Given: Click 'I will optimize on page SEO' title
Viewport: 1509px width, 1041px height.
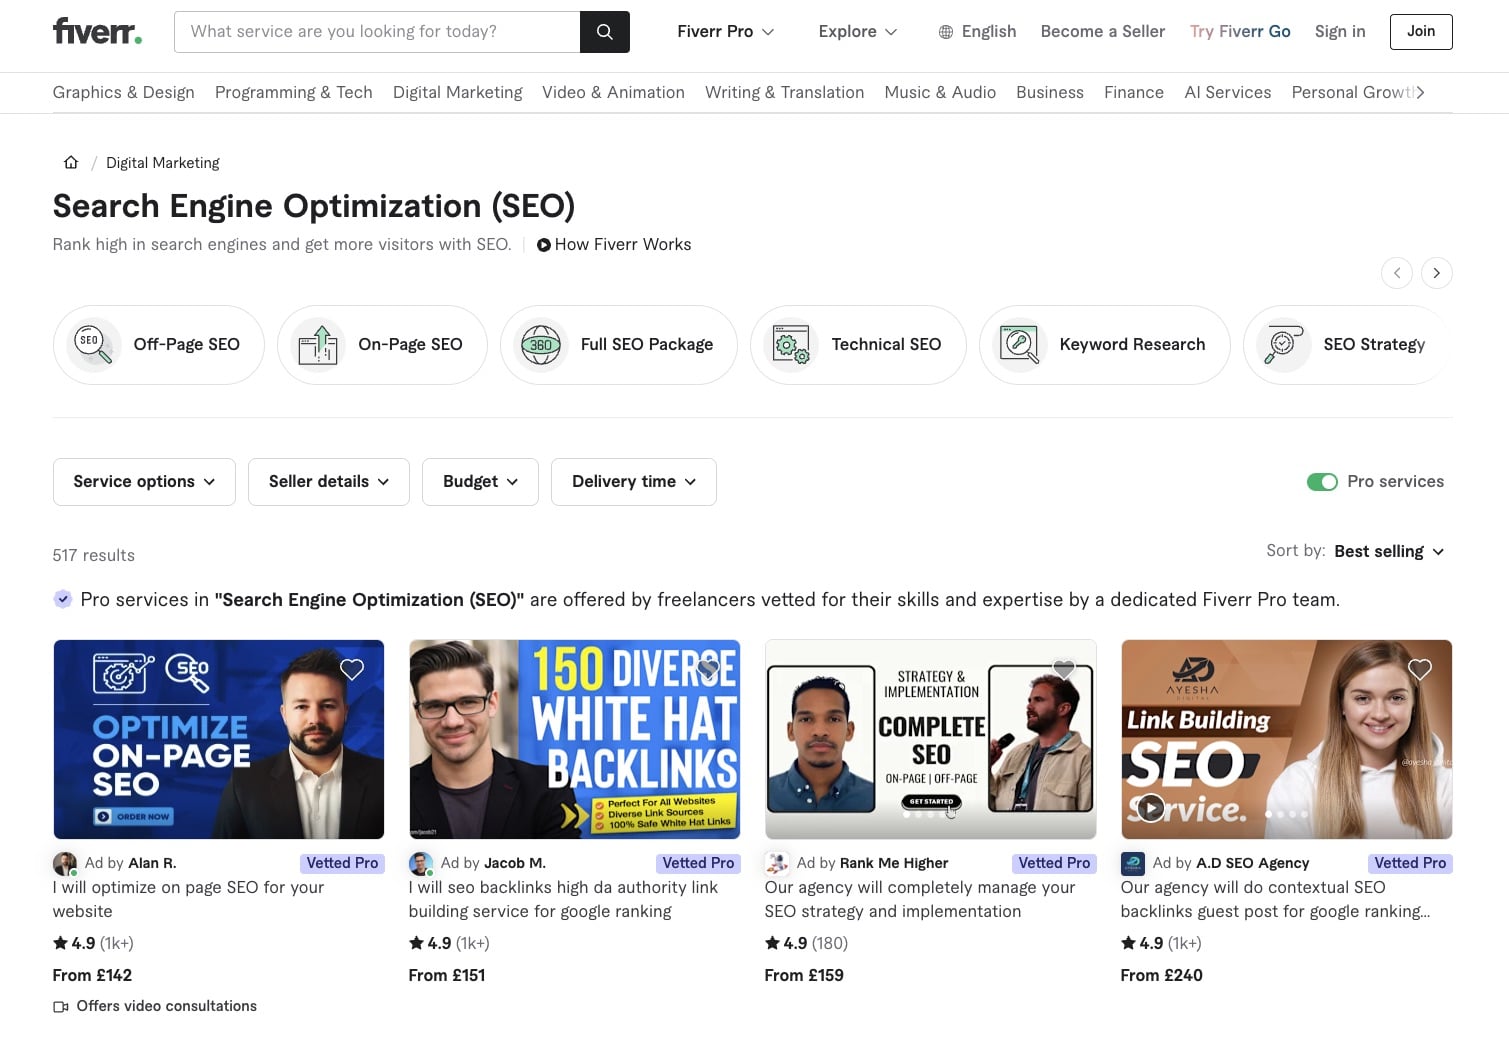Looking at the screenshot, I should pos(189,899).
